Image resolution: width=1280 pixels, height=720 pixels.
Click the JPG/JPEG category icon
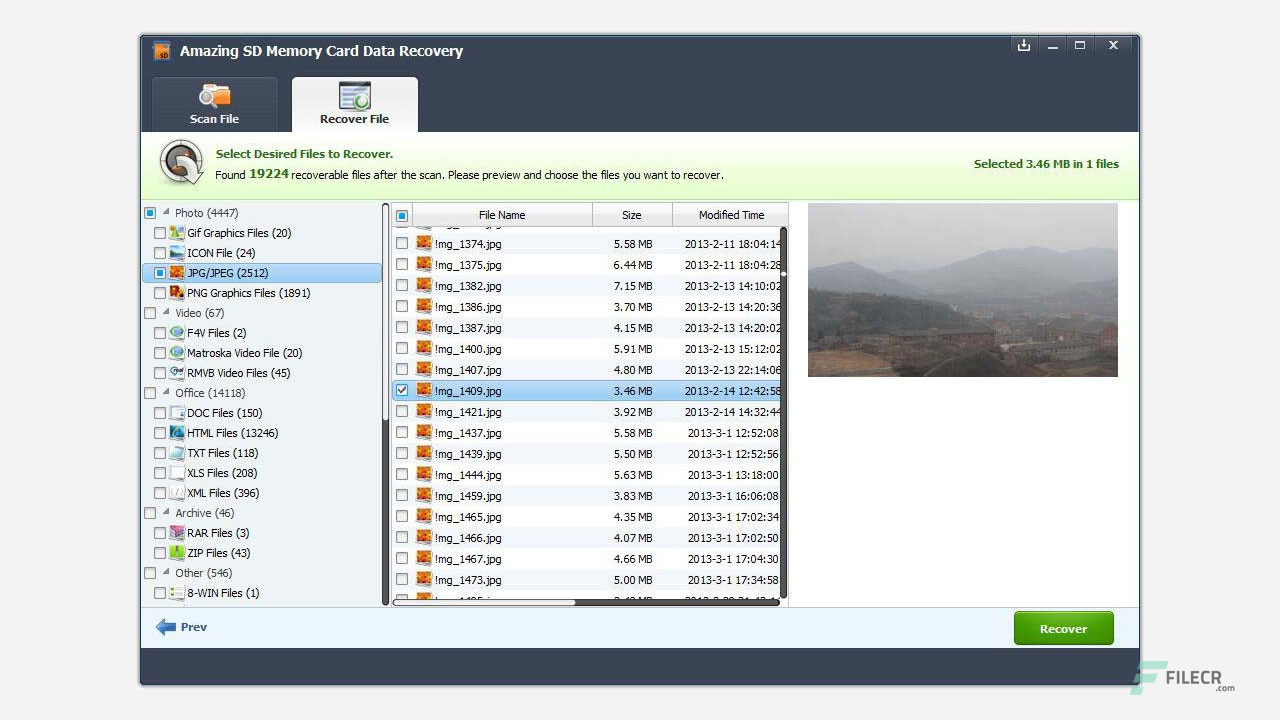[177, 273]
